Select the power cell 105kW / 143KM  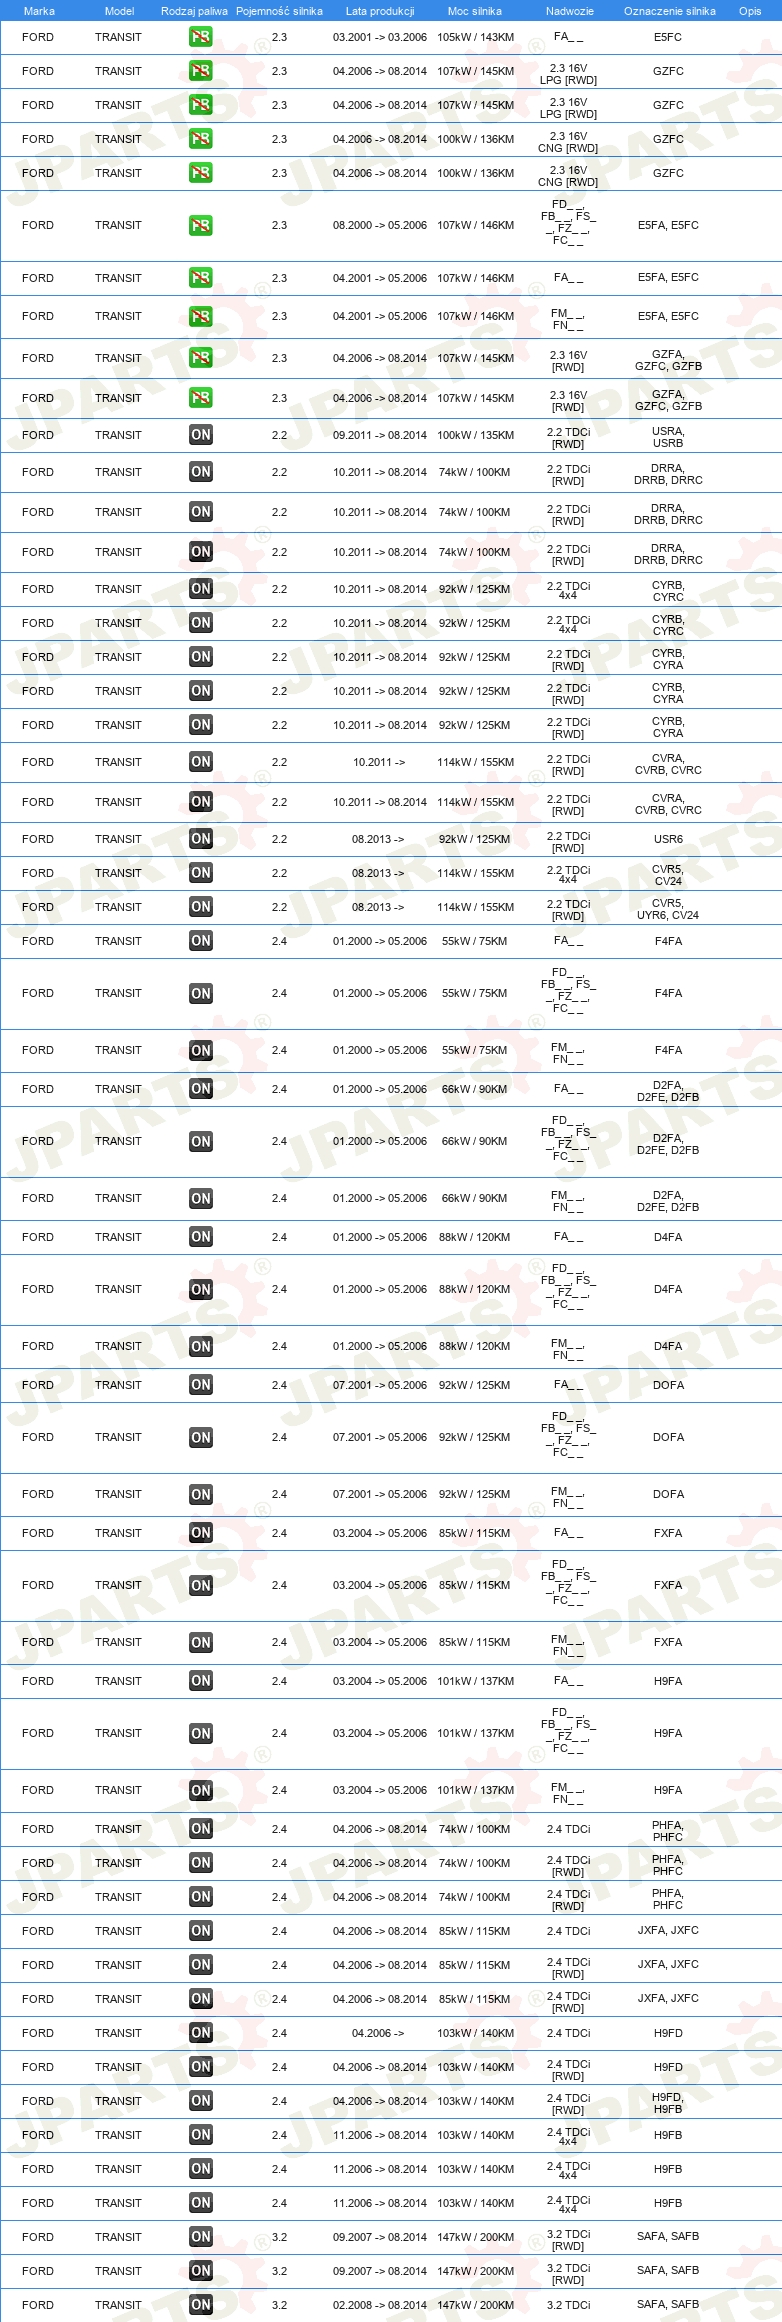coord(476,37)
